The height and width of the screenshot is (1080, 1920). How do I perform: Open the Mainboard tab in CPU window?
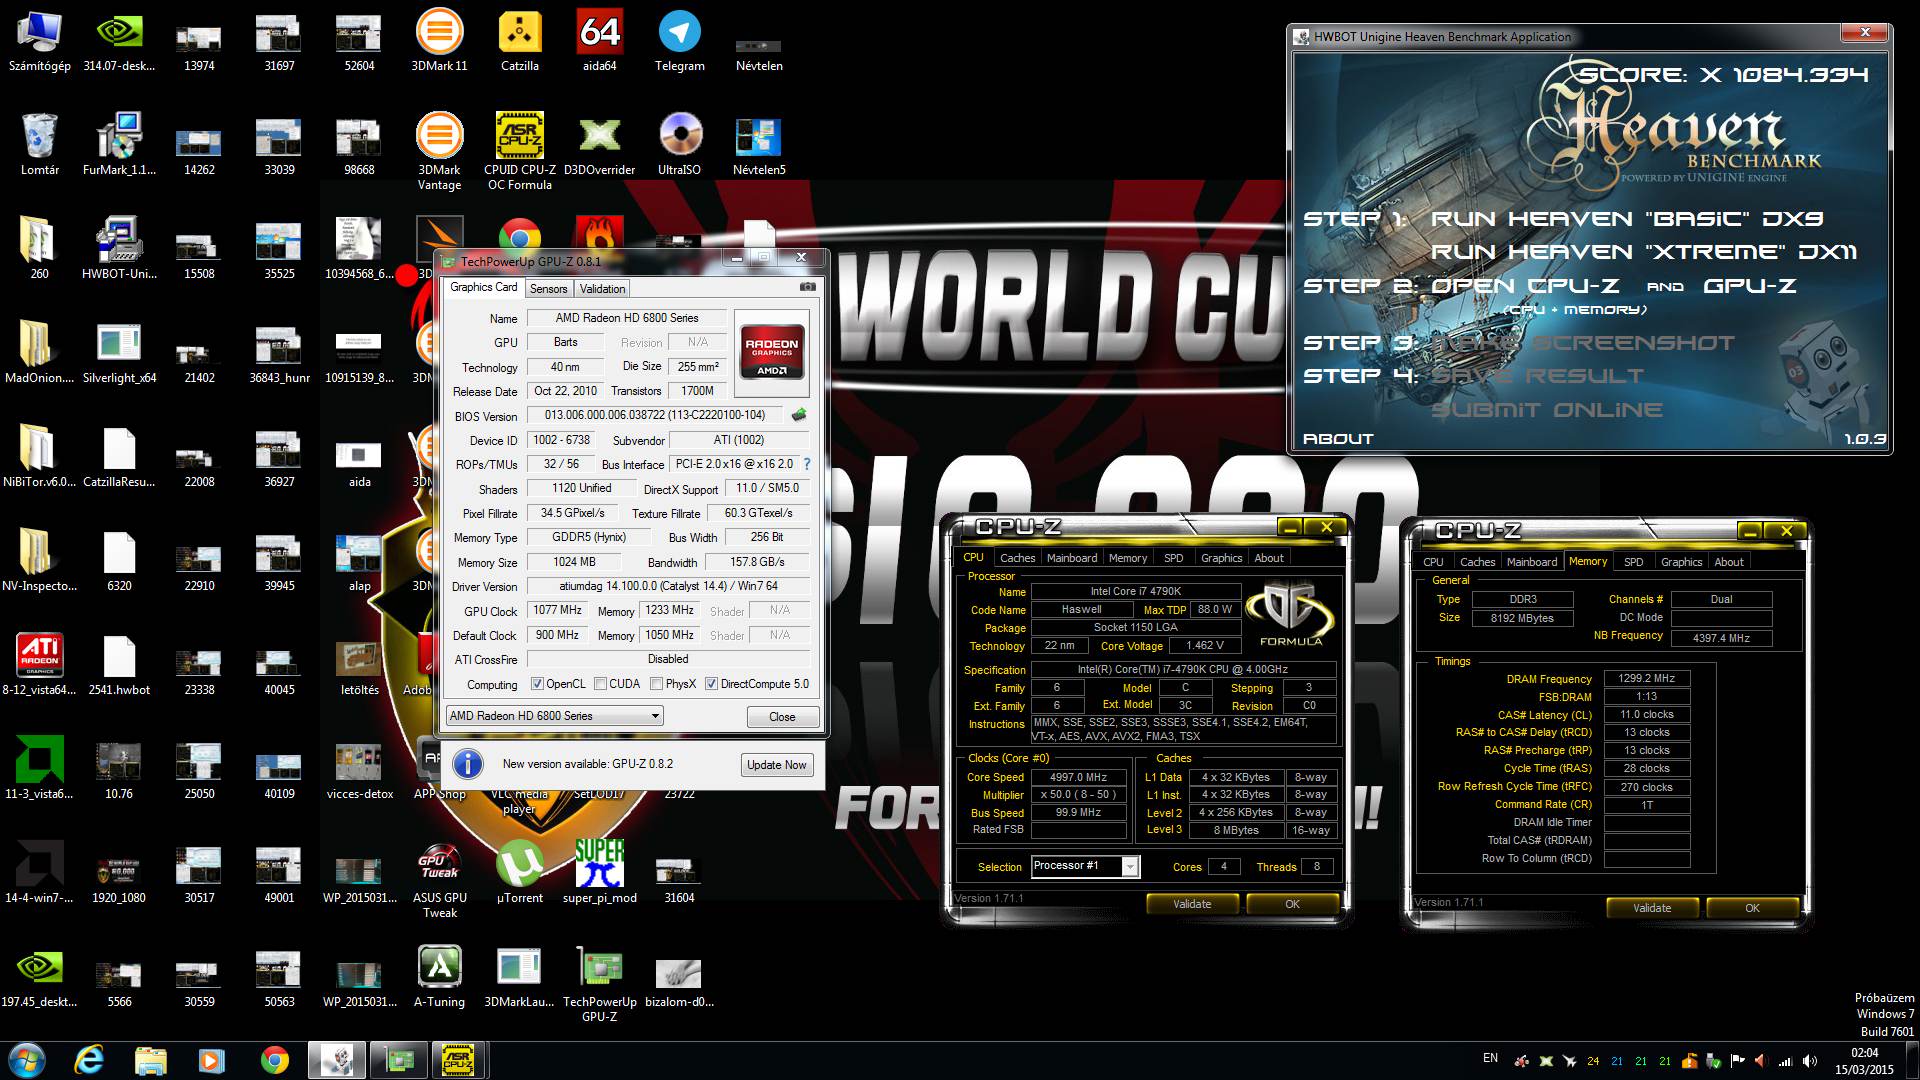click(x=1071, y=558)
